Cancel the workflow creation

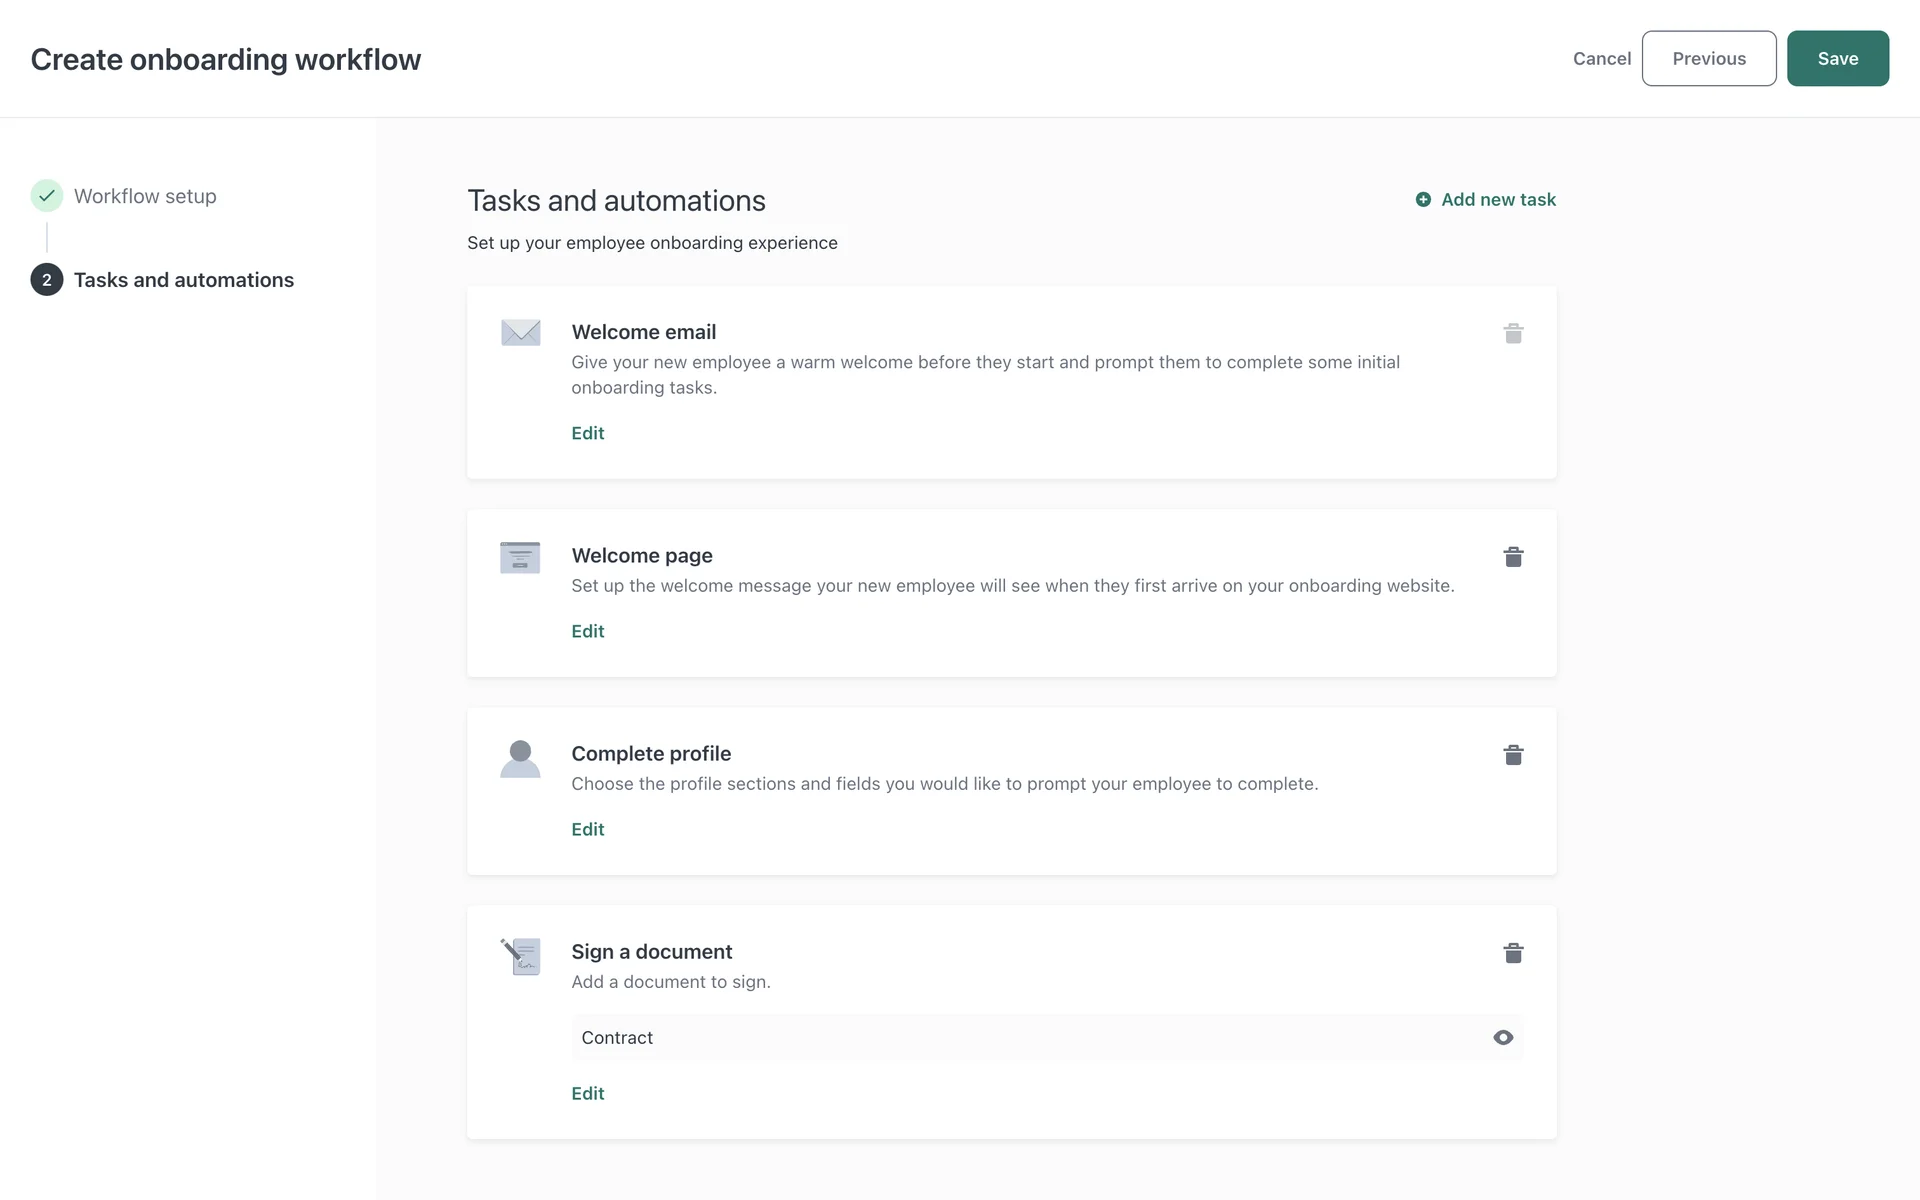click(1601, 59)
